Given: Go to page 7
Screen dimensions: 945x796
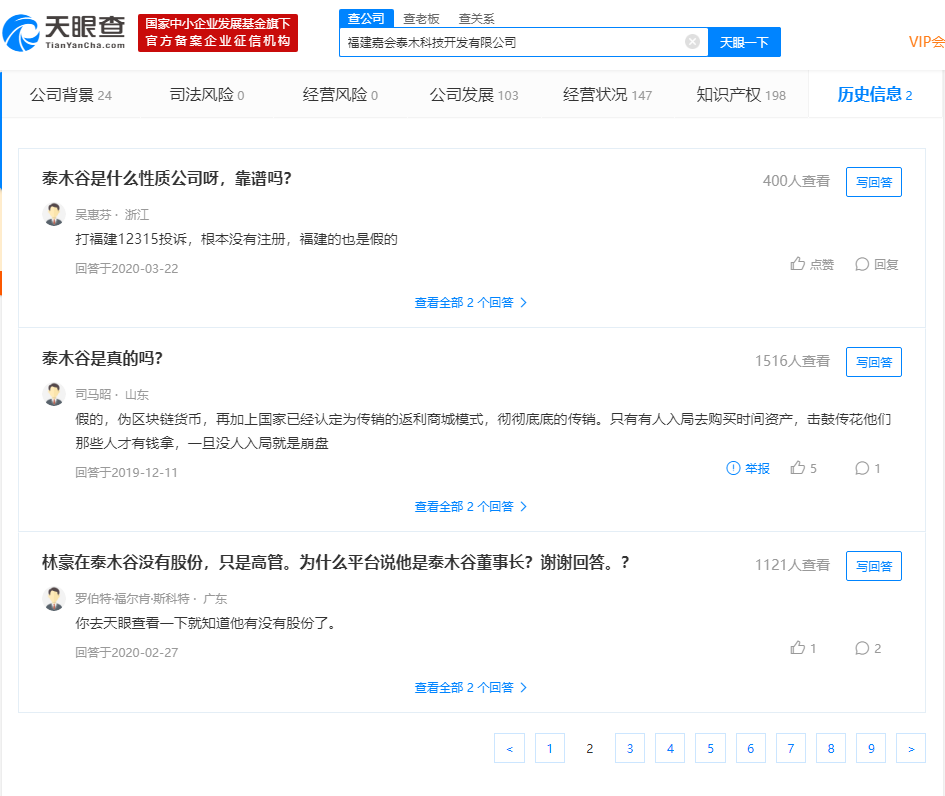Looking at the screenshot, I should pos(791,748).
